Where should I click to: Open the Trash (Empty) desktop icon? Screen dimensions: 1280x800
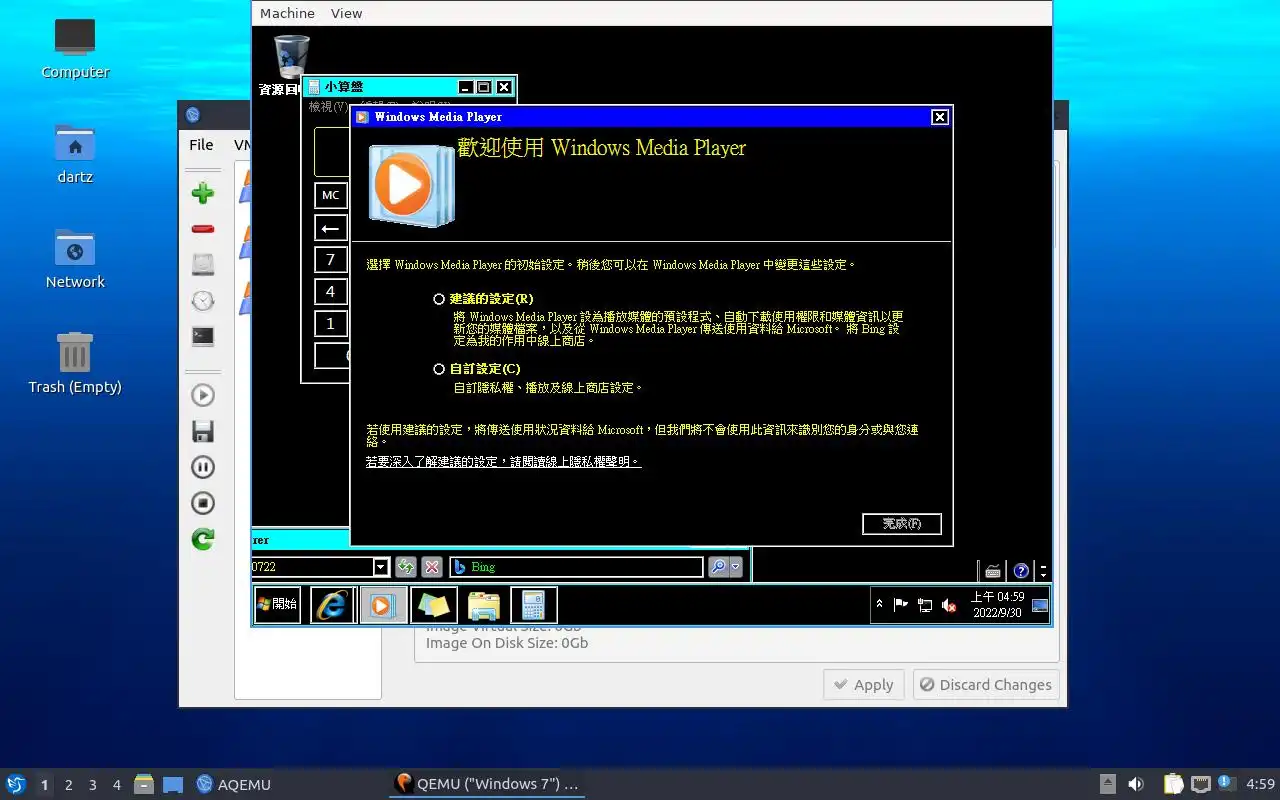[75, 364]
